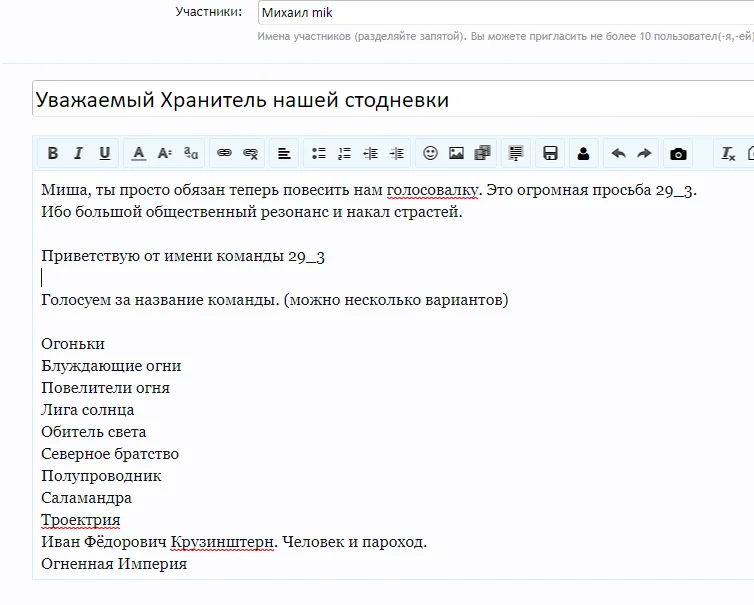Click the outdent icon
The image size is (754, 605).
pos(370,153)
